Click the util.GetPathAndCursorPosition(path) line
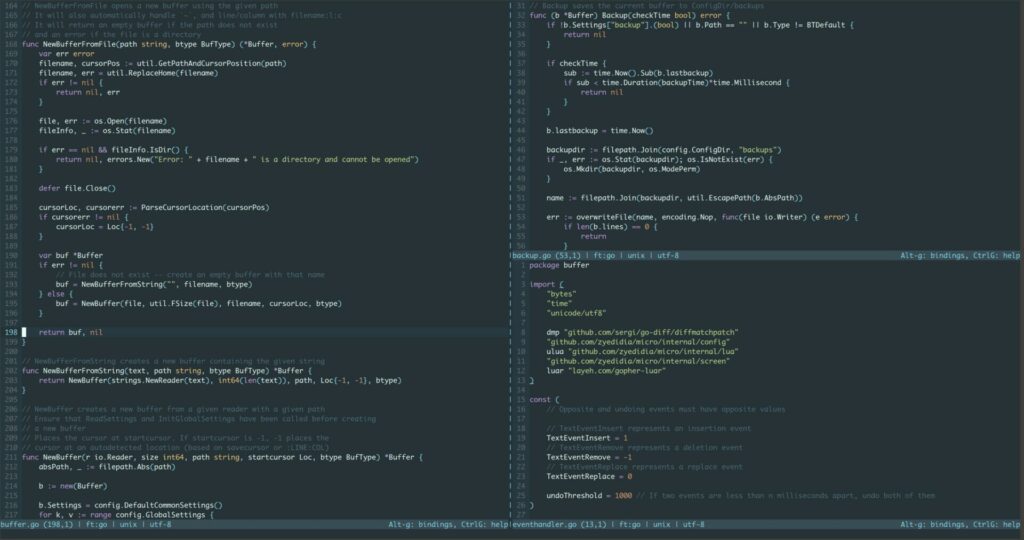This screenshot has width=1024, height=540. [163, 63]
